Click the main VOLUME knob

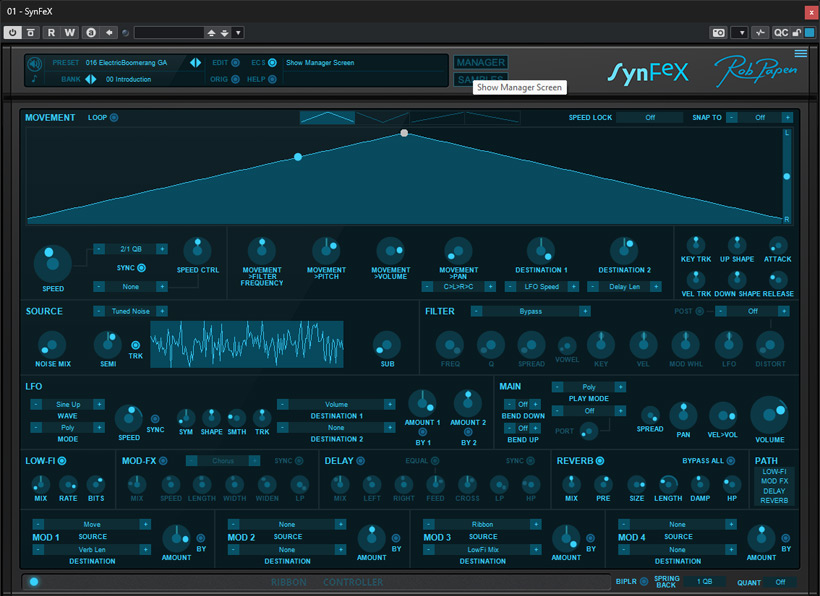(769, 415)
